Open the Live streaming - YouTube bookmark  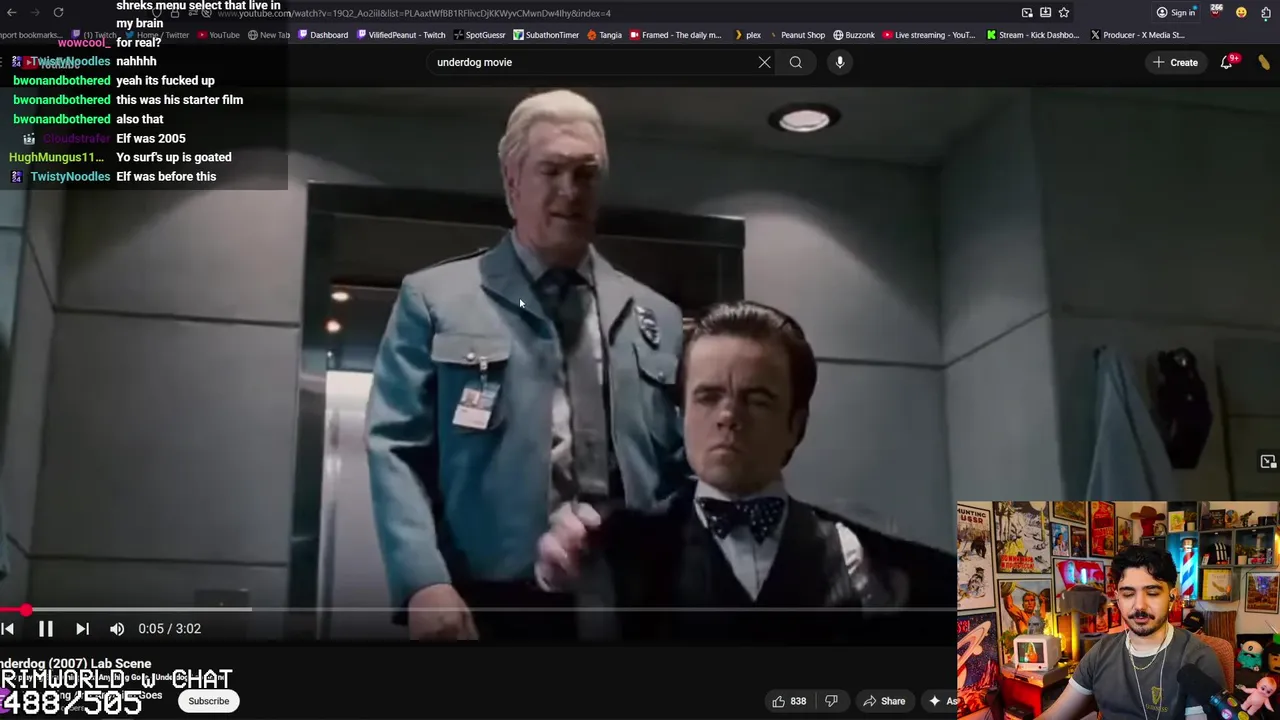coord(928,35)
